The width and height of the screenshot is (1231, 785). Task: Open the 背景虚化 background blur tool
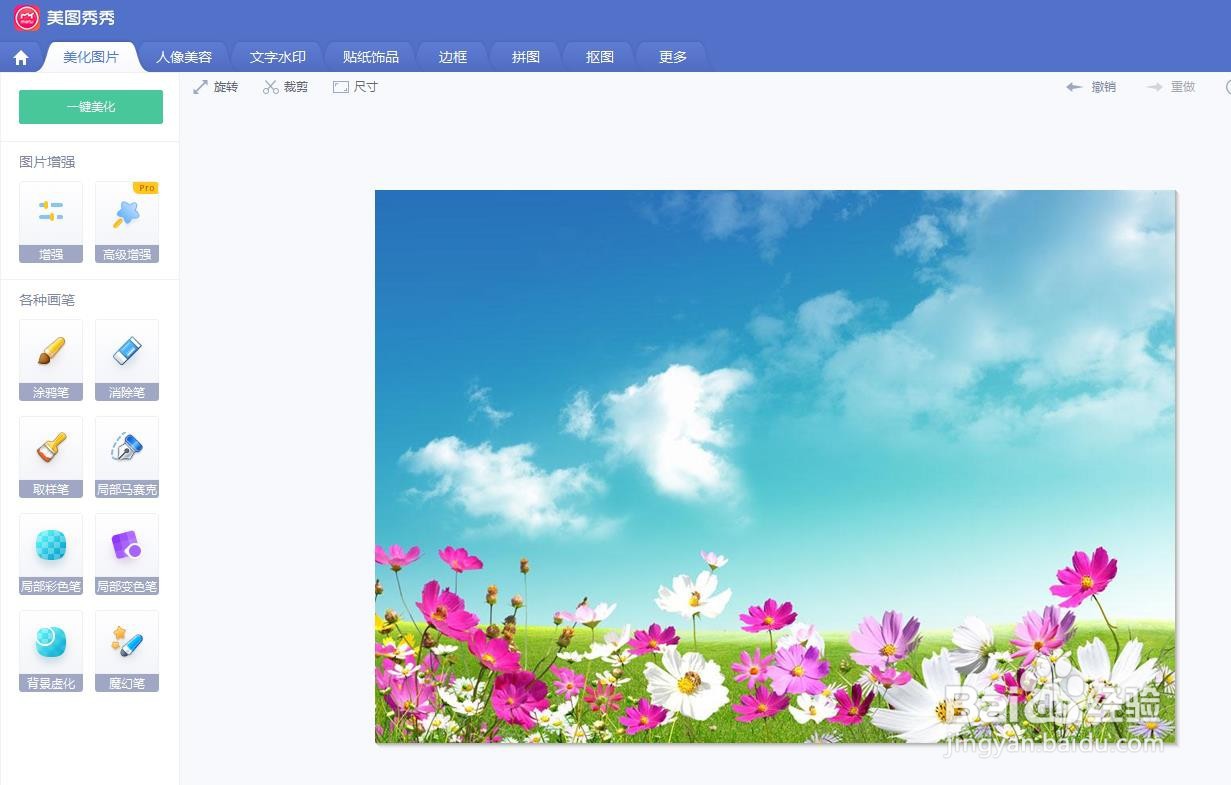point(50,650)
